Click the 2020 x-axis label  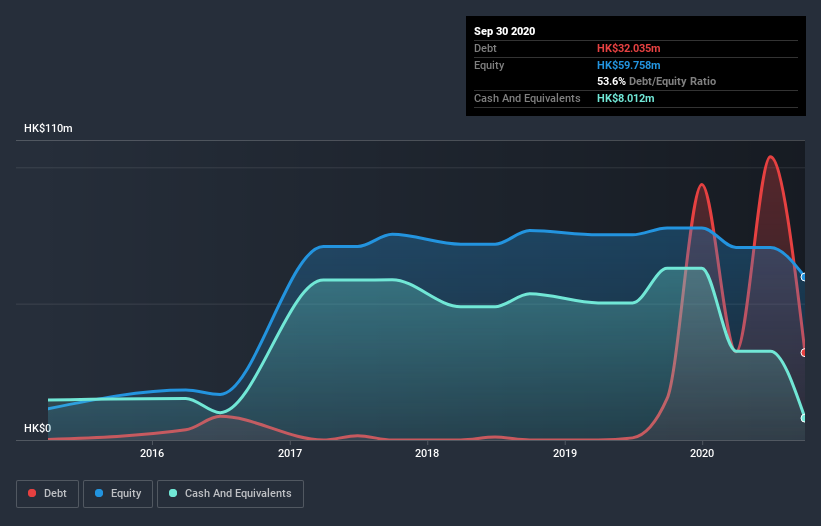click(x=702, y=453)
